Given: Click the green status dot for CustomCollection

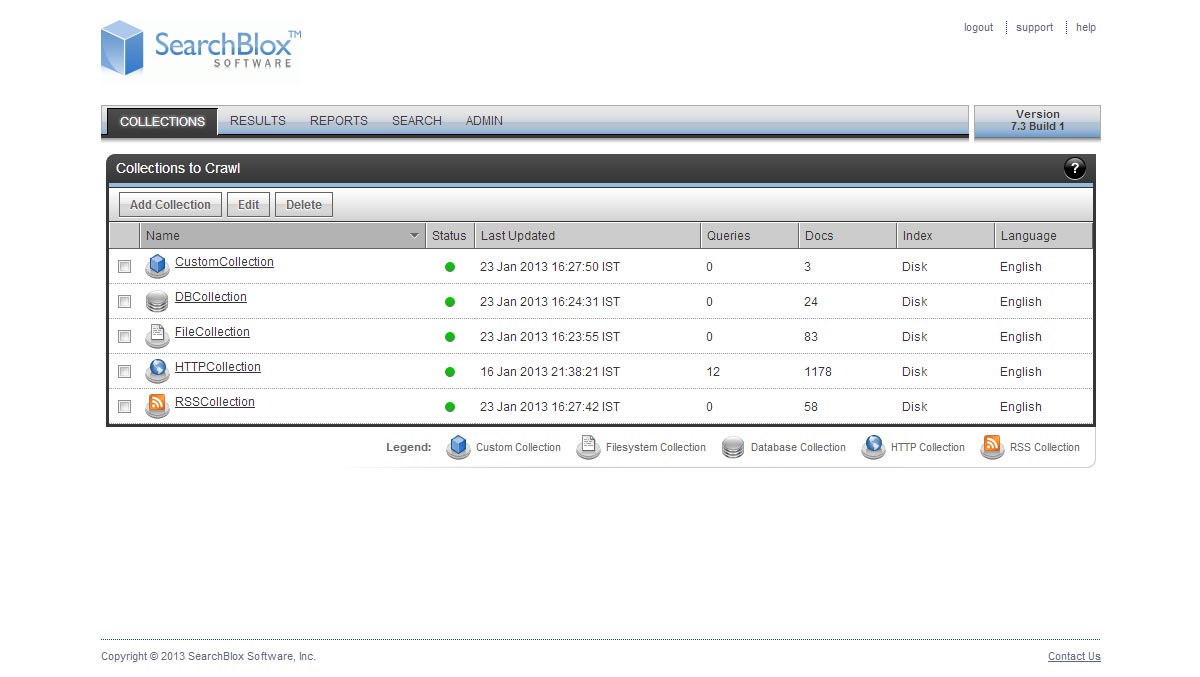Looking at the screenshot, I should click(450, 267).
